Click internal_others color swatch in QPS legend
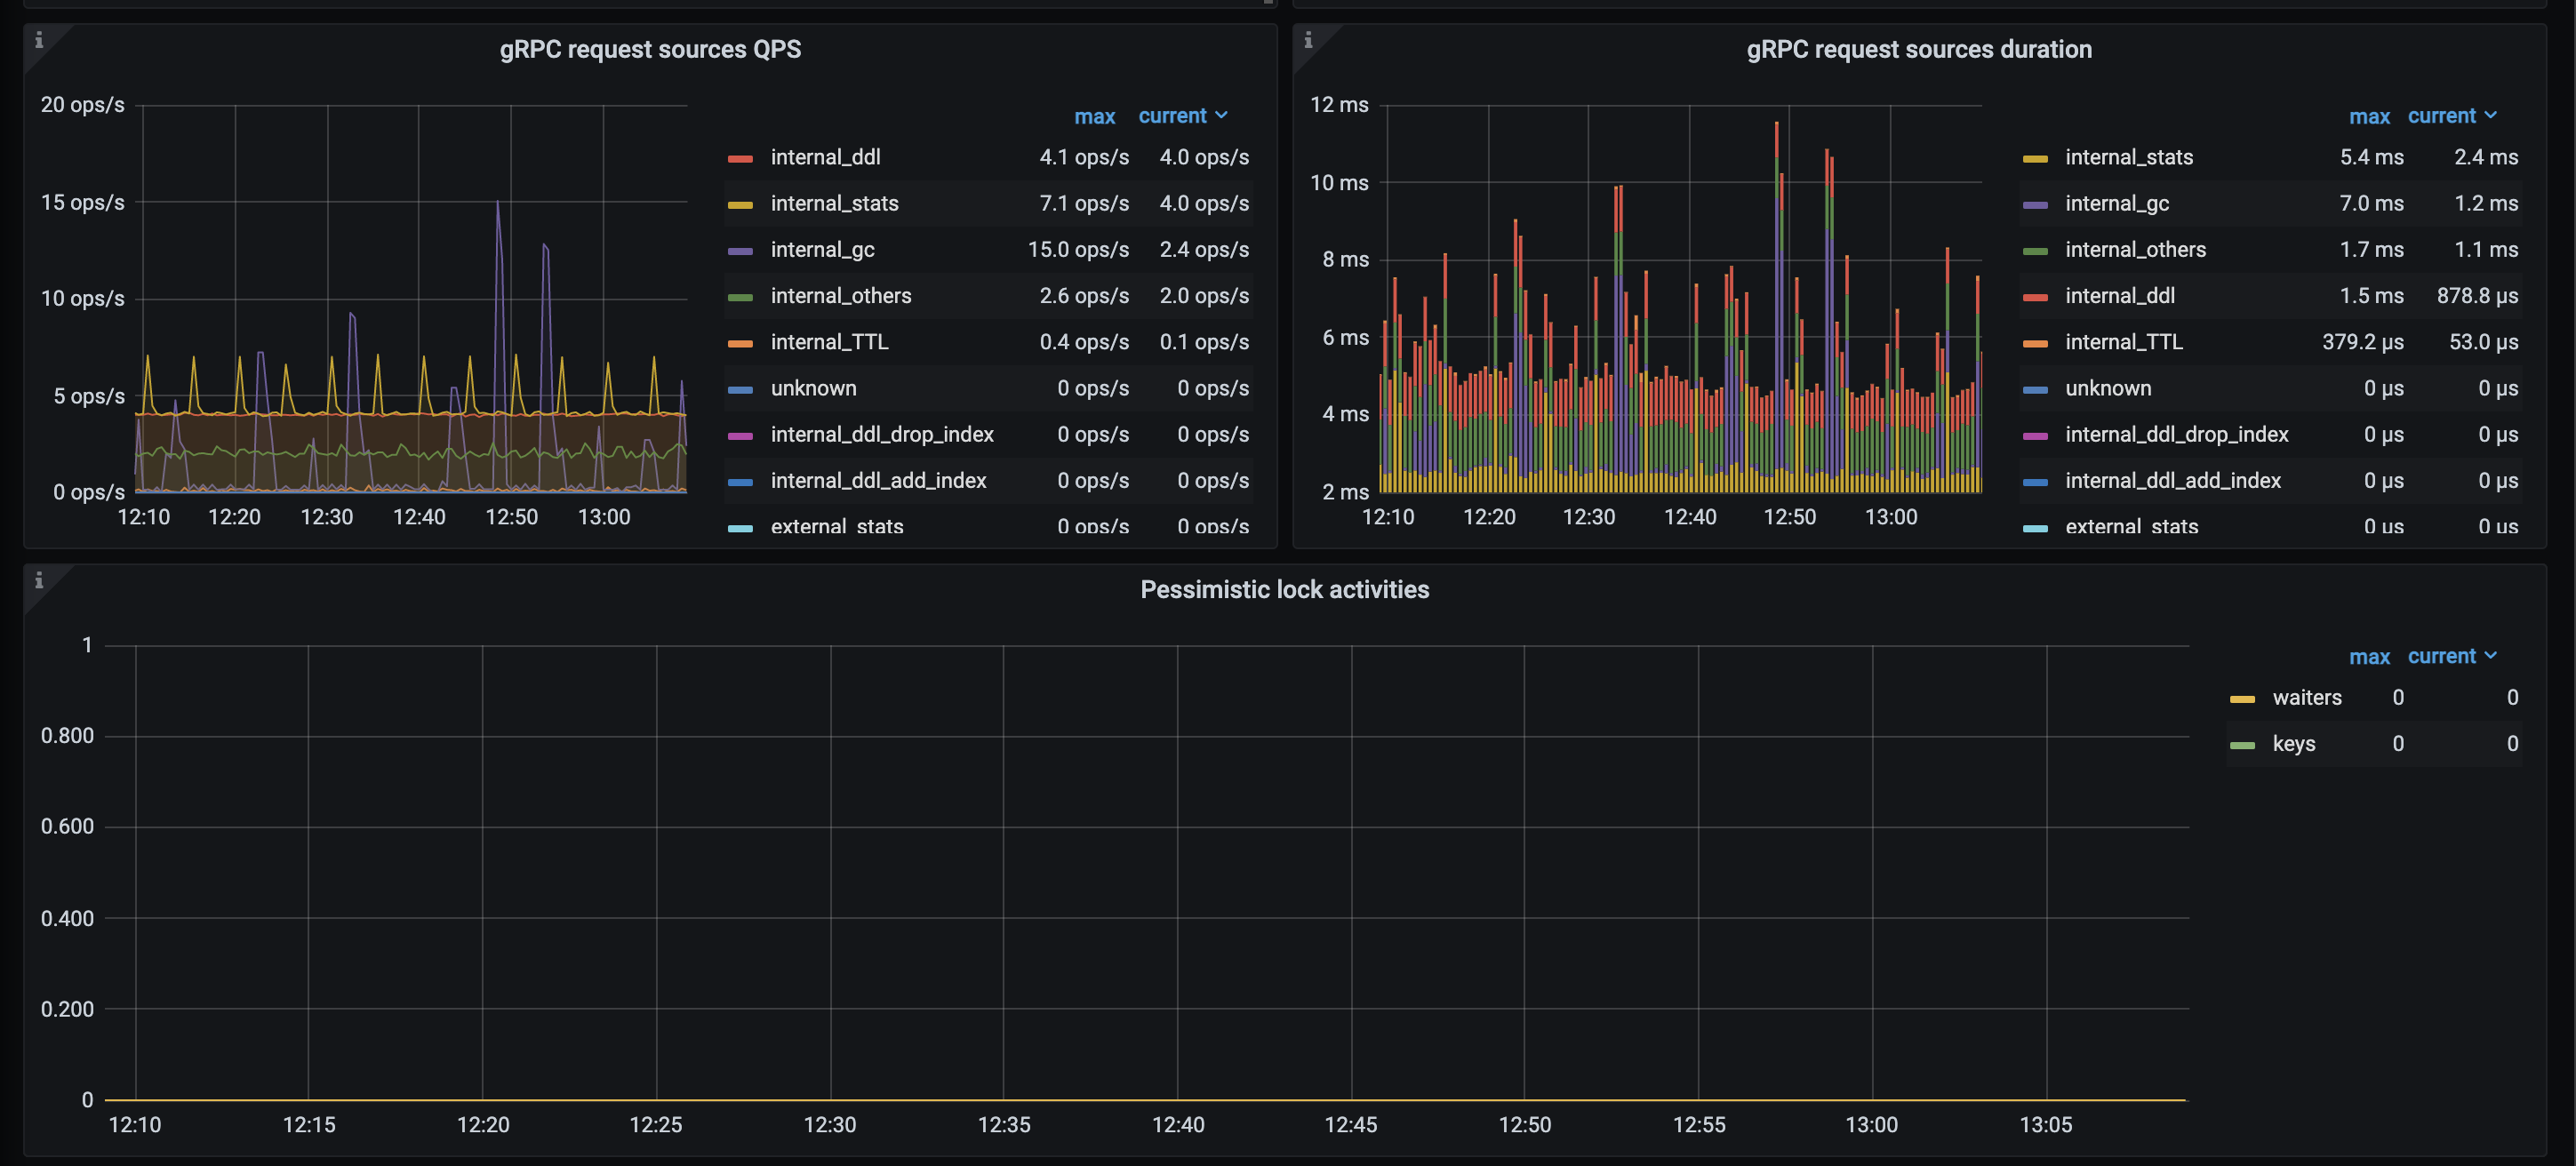The width and height of the screenshot is (2576, 1166). tap(742, 296)
